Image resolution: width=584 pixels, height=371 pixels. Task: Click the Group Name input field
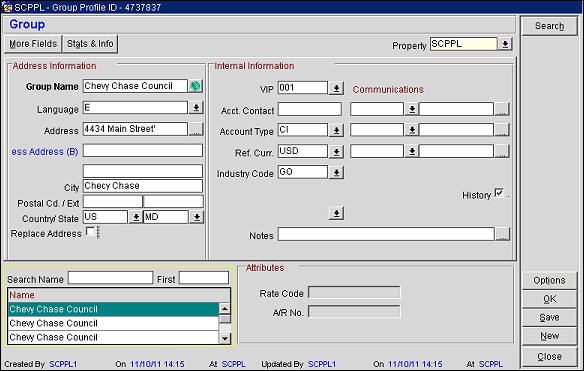[x=135, y=86]
